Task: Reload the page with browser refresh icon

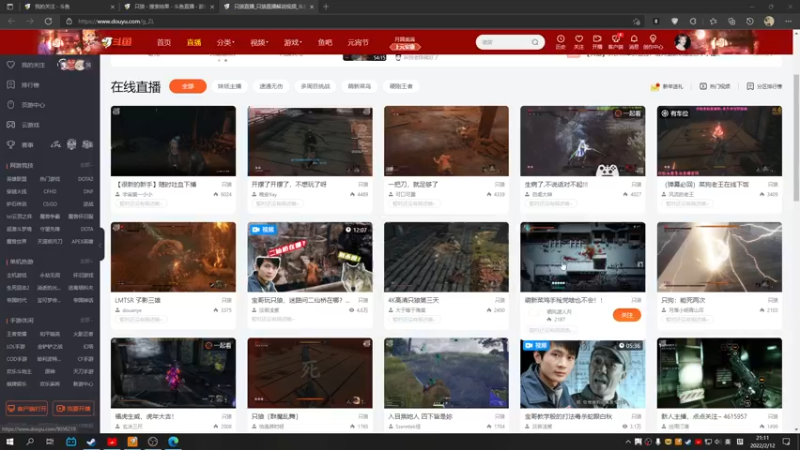Action: point(48,21)
